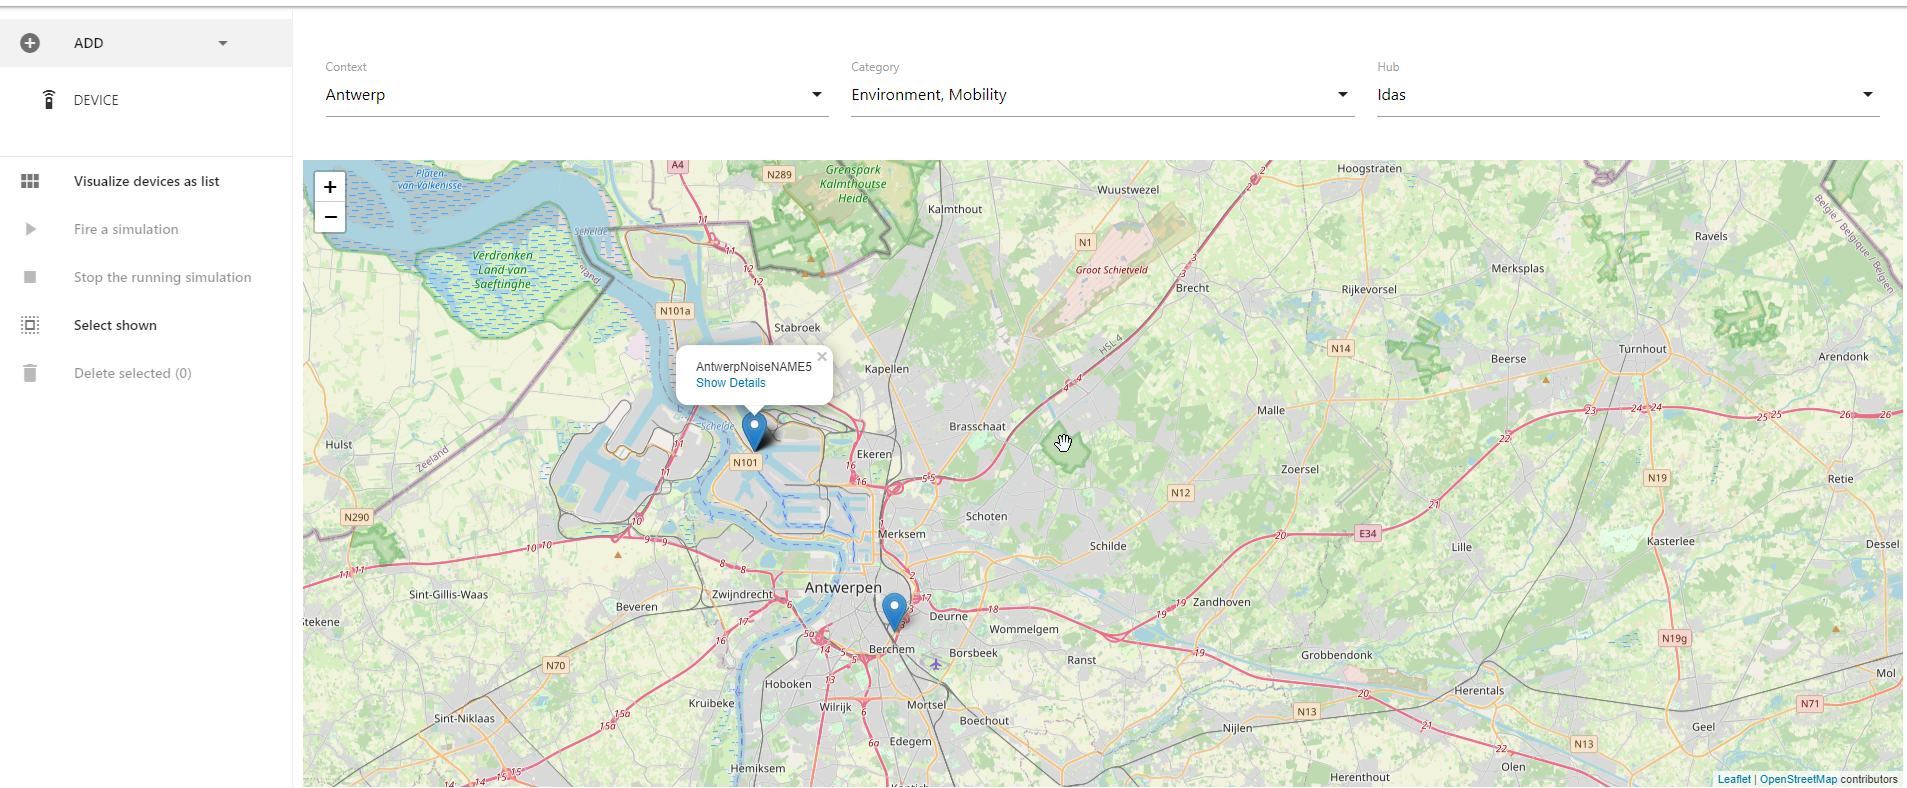Click the Stop the running simulation square icon
The height and width of the screenshot is (788, 1907).
click(30, 277)
